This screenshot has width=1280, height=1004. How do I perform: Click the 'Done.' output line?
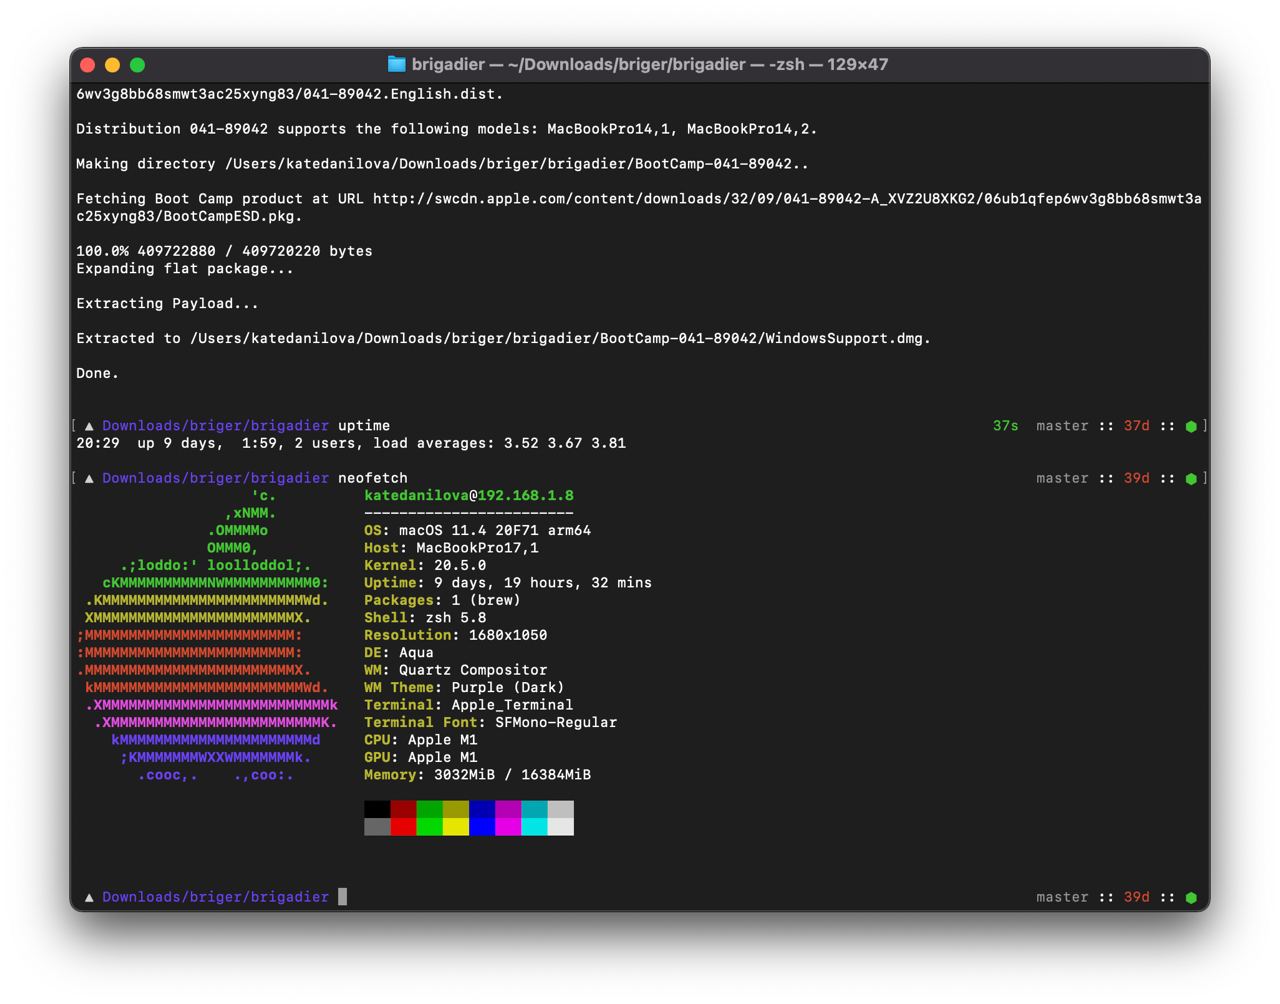(x=98, y=374)
